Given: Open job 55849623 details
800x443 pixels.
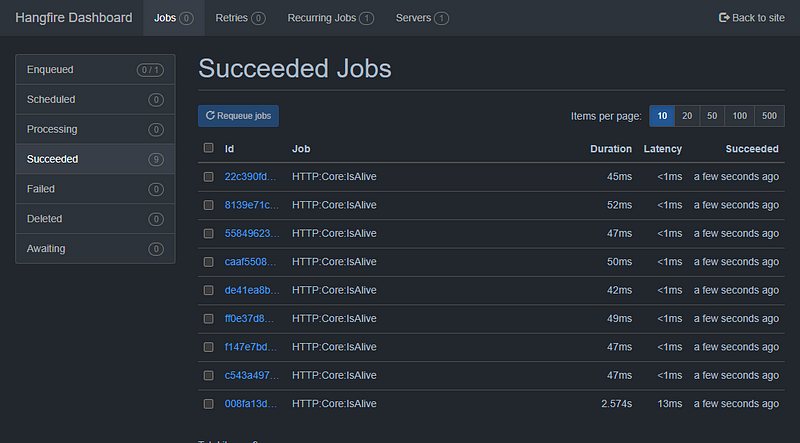Looking at the screenshot, I should click(x=252, y=233).
